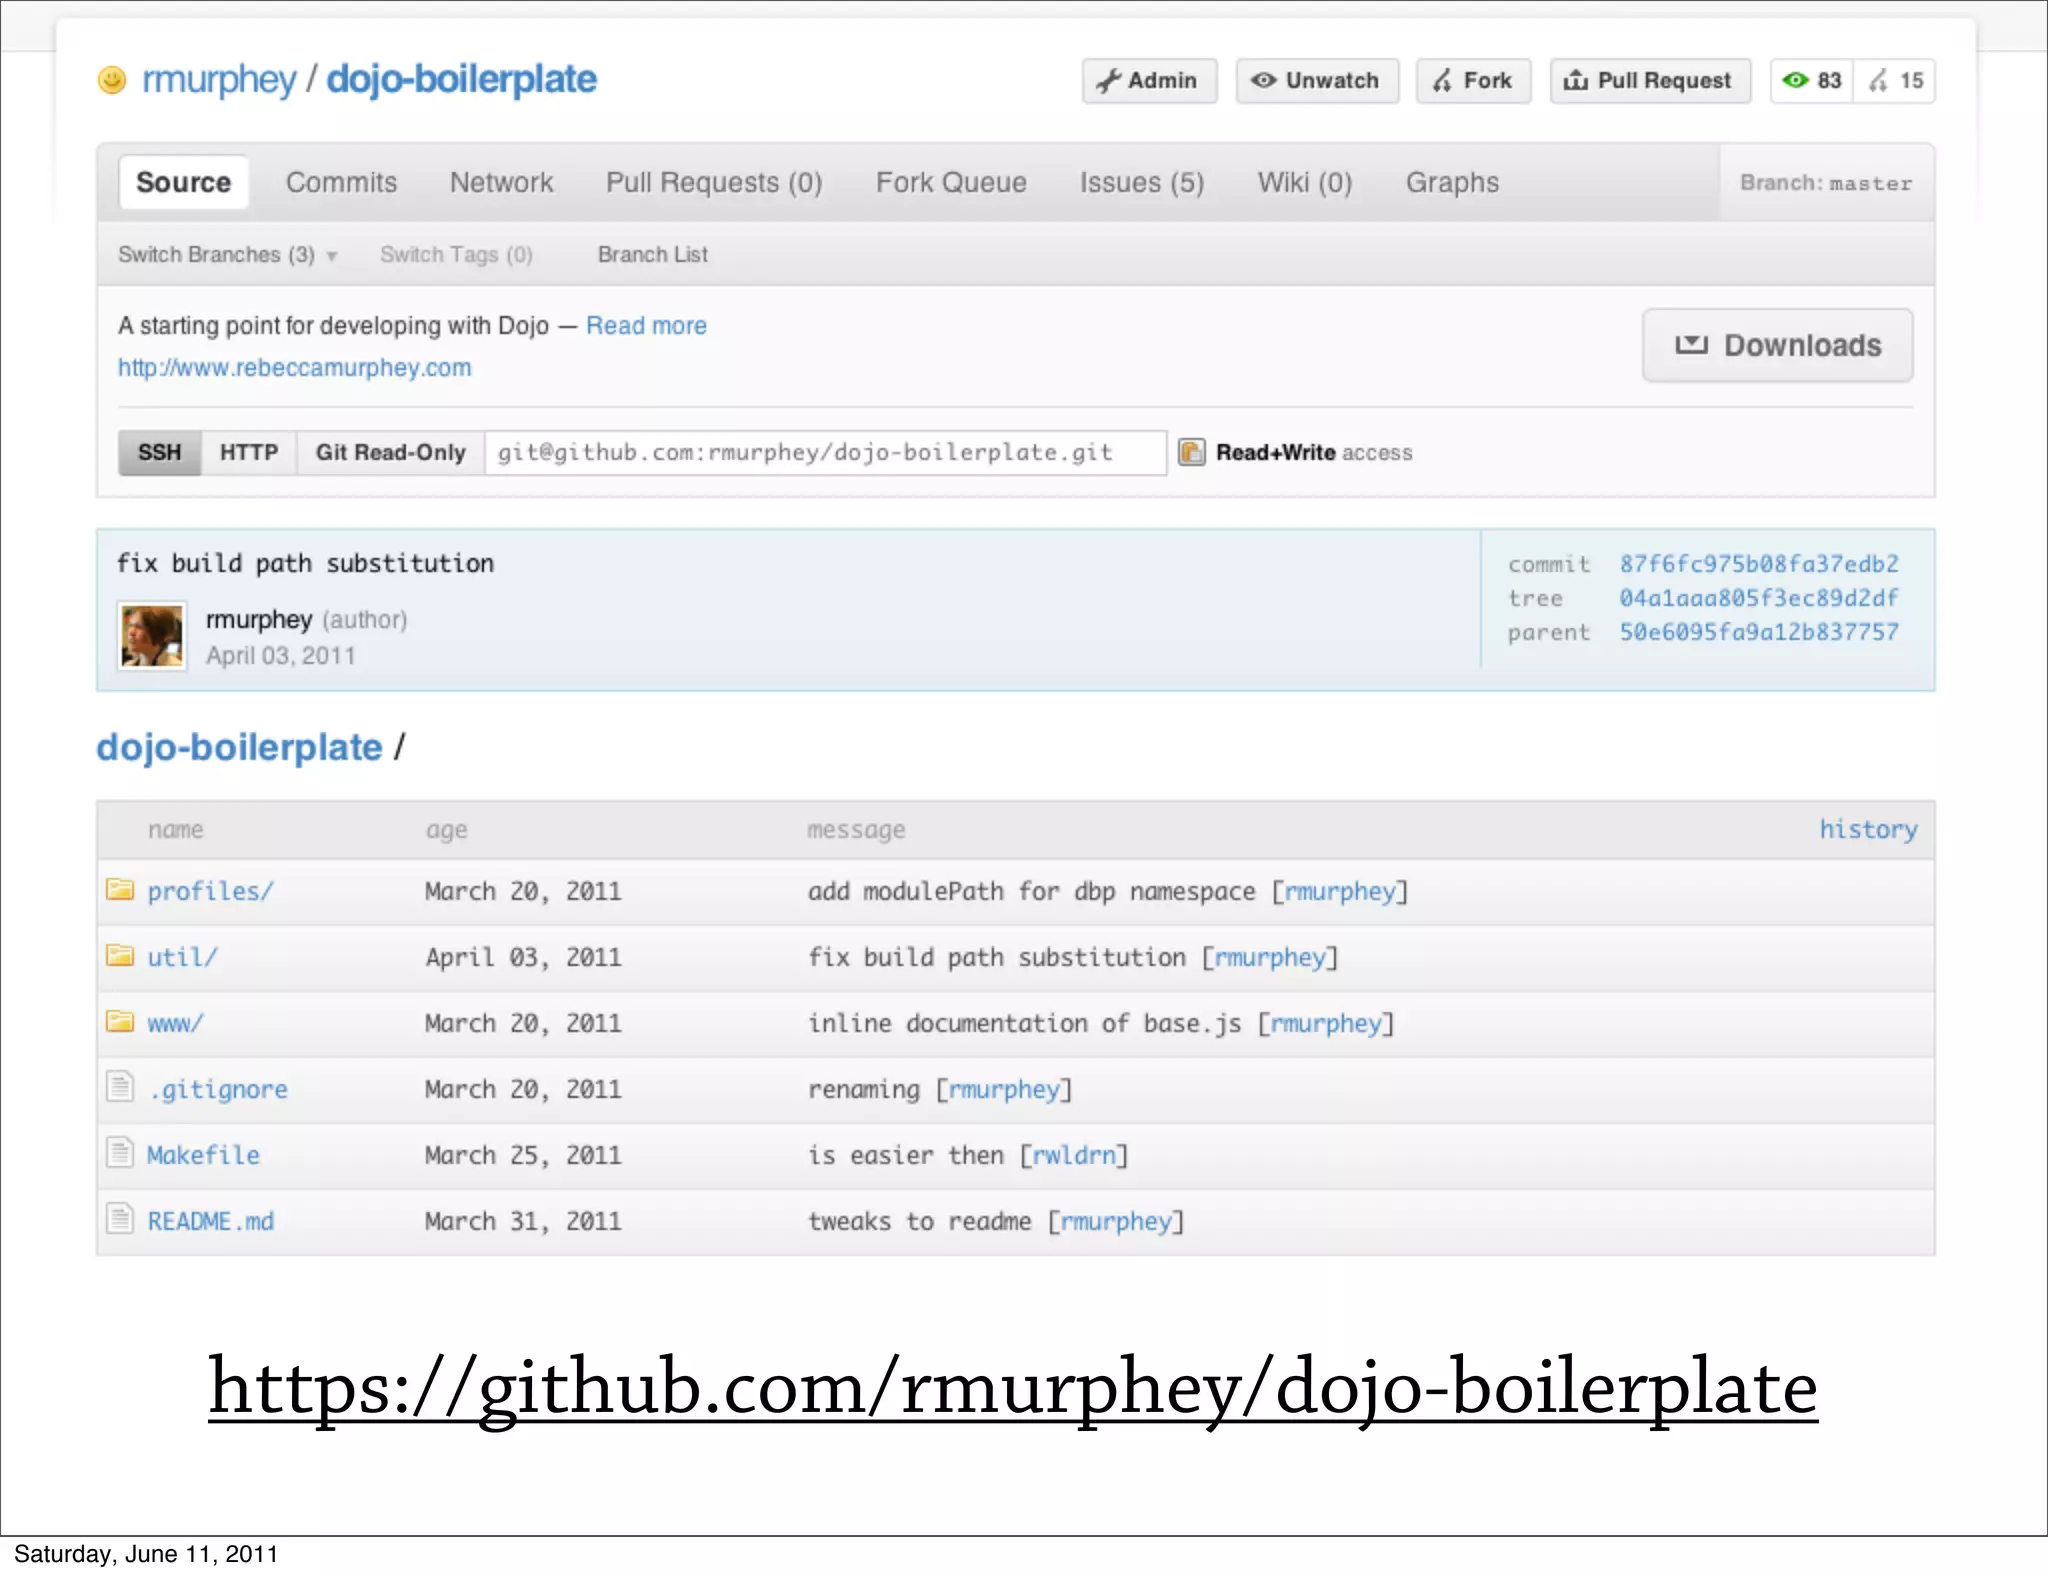View the 83 watchers count
The image size is (2048, 1576).
[x=1812, y=81]
